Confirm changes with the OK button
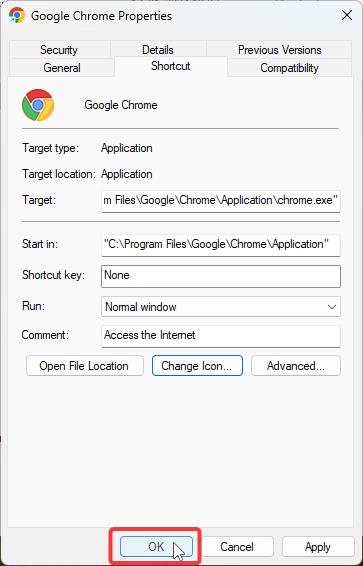Image resolution: width=363 pixels, height=566 pixels. (156, 547)
